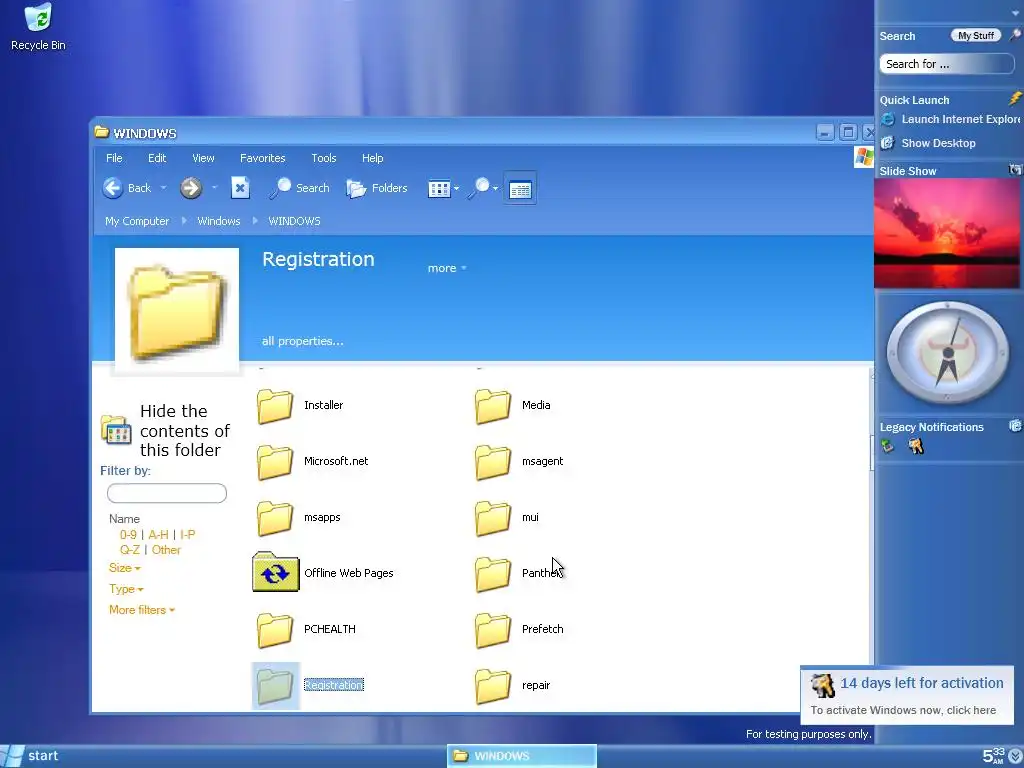1024x768 pixels.
Task: Click the analog clock in the sidebar
Action: coord(948,353)
